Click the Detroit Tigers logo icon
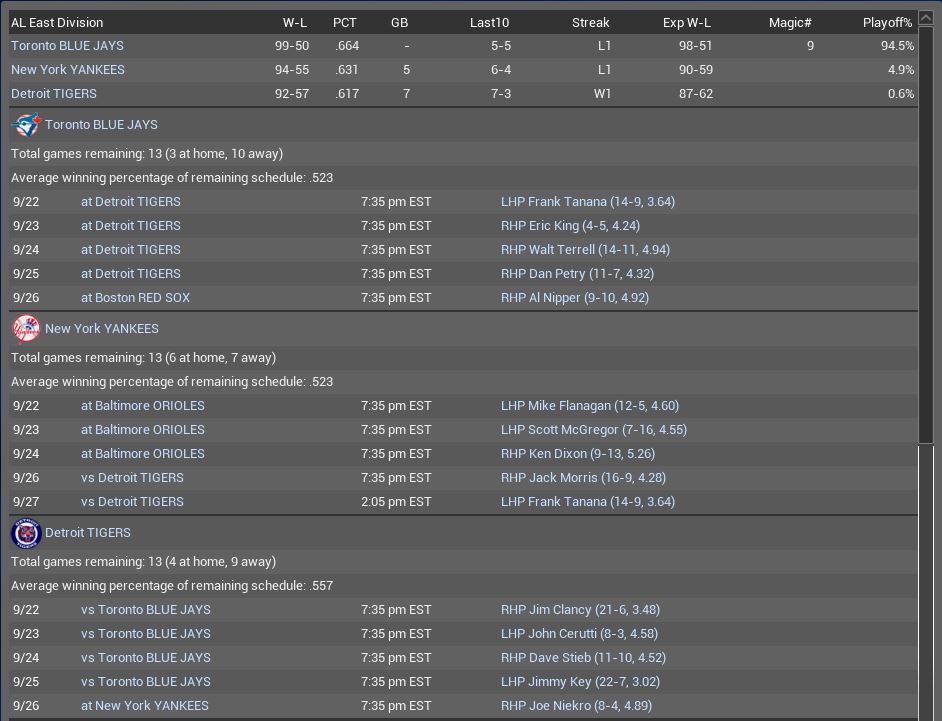Screen dimensions: 942x721 [x=26, y=533]
